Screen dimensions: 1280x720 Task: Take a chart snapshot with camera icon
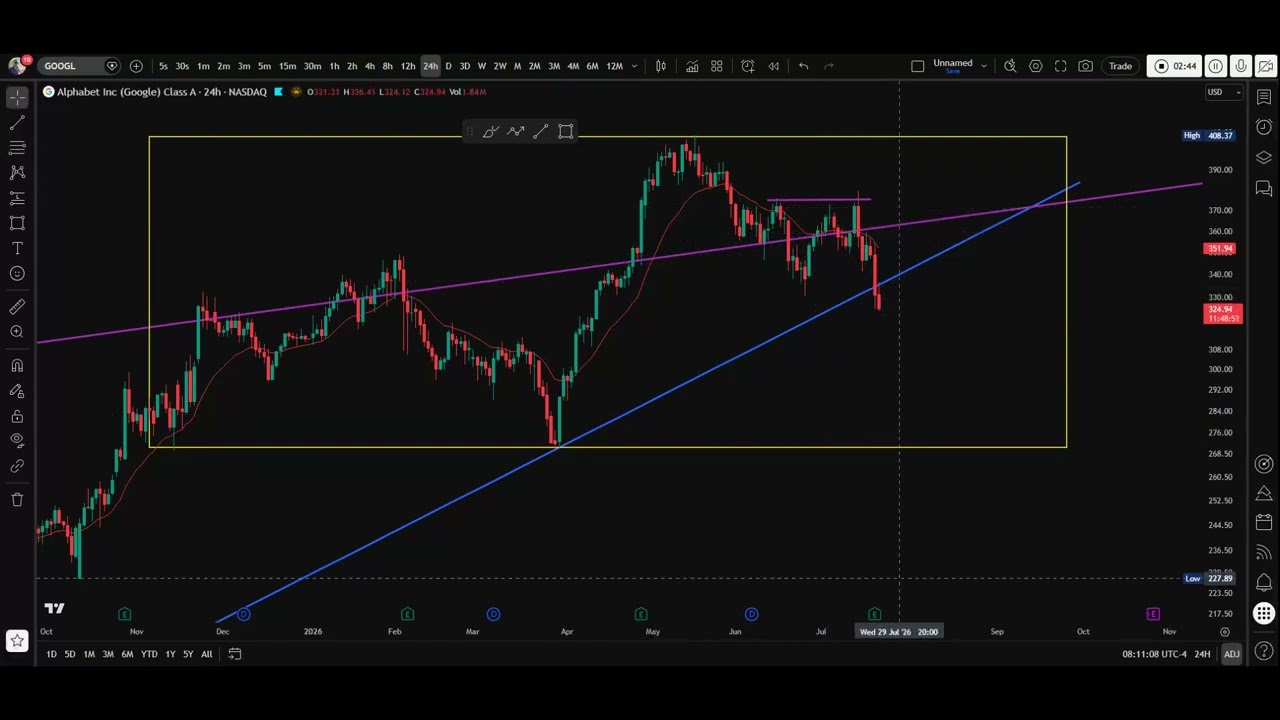tap(1086, 66)
